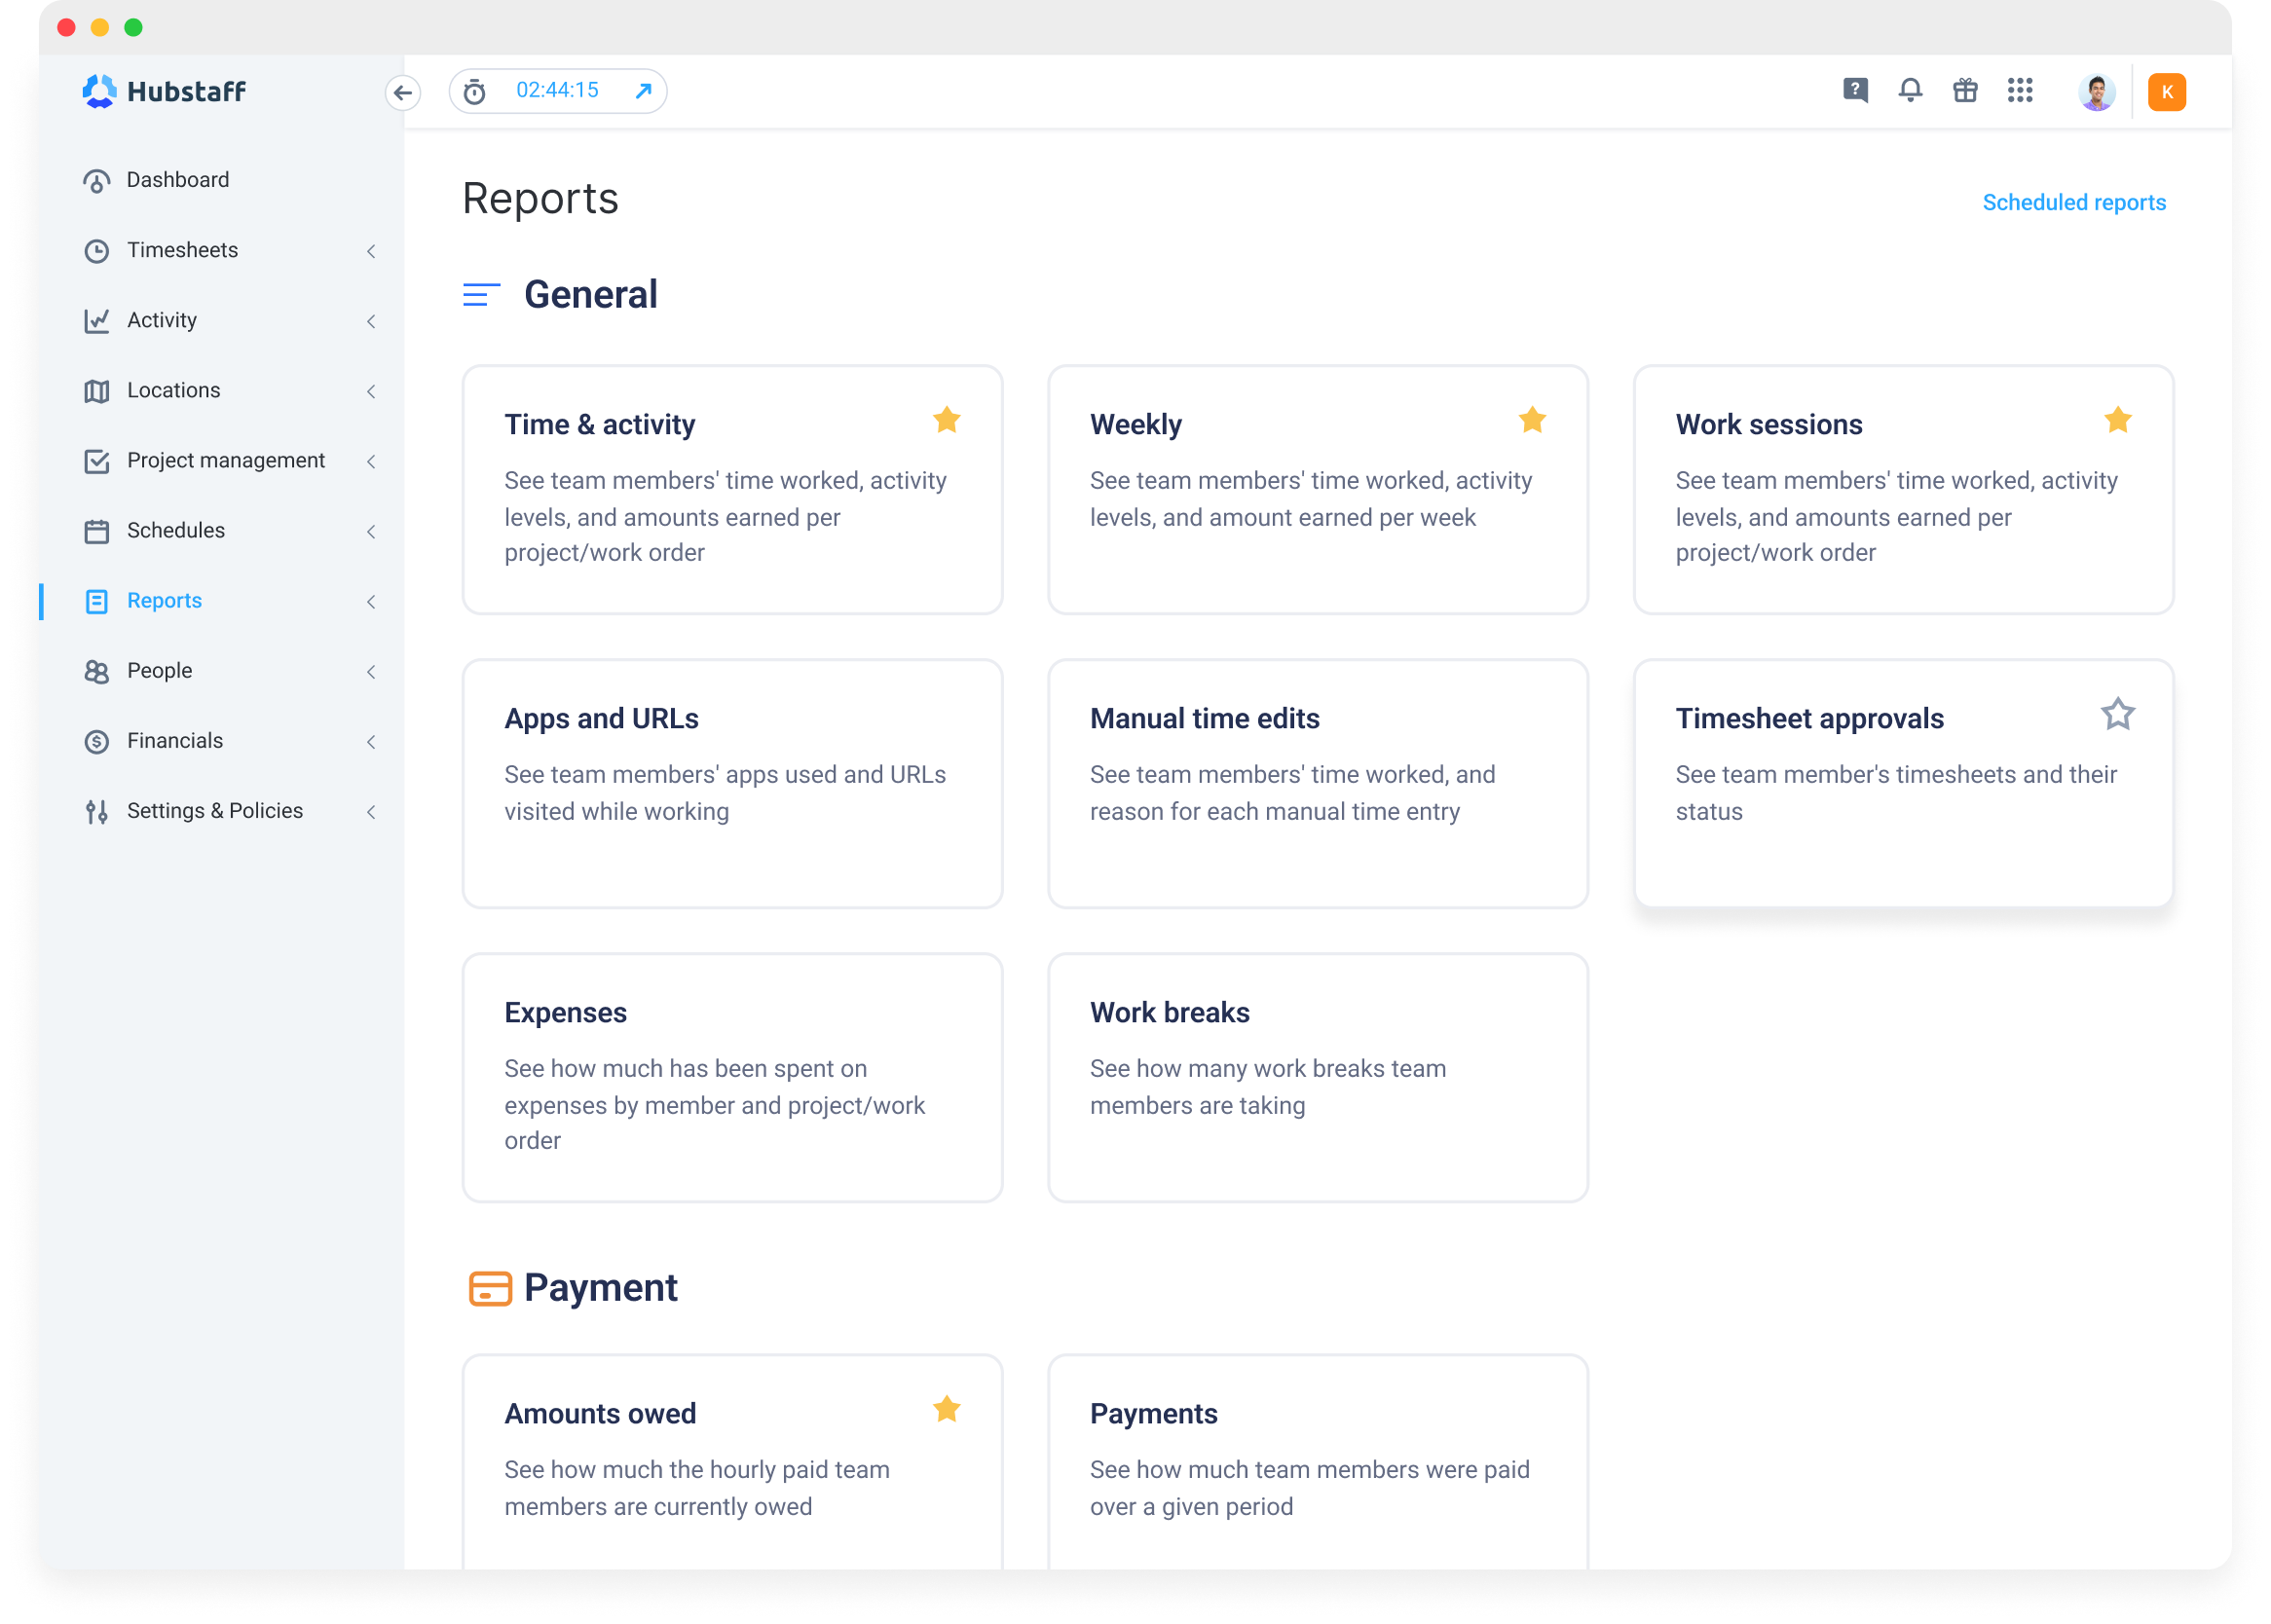Click the Hubstaff logo
Screen dimensions: 2271x1624
165,91
